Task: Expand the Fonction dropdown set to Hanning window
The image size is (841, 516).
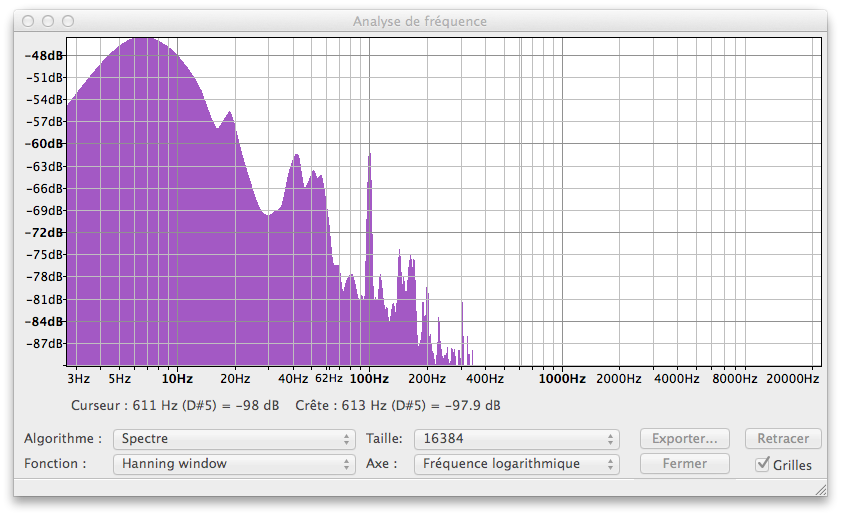Action: [x=234, y=464]
